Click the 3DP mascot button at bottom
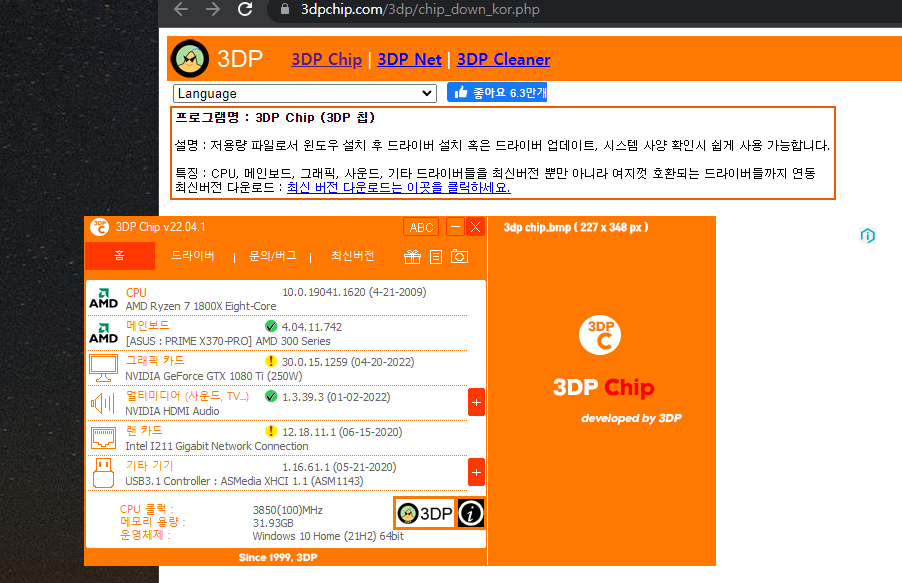 click(x=425, y=513)
